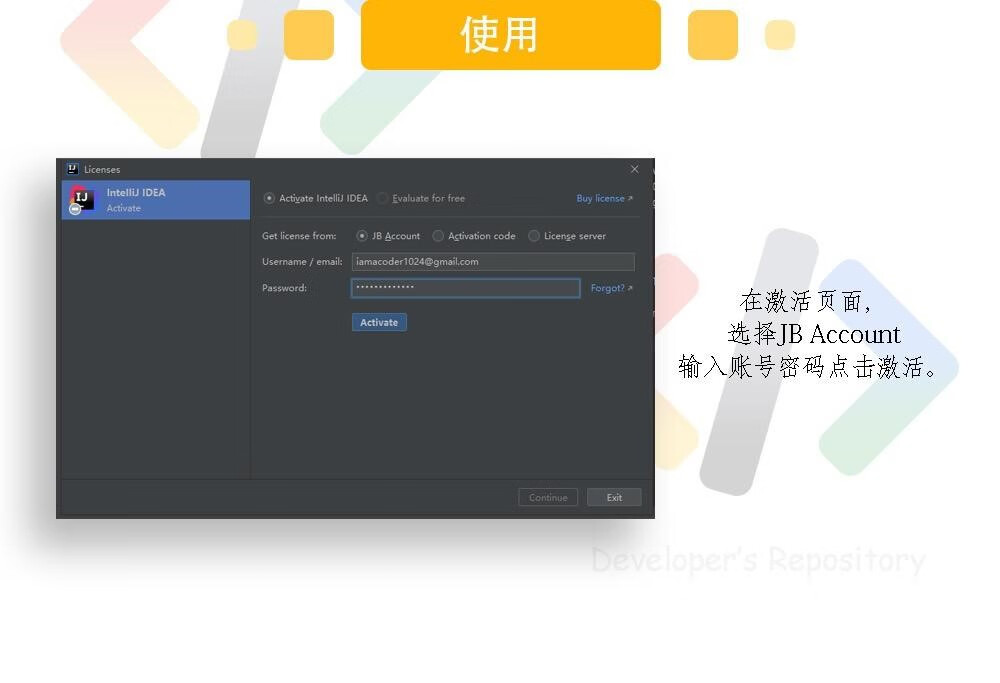Focus the Username / email input field

tap(492, 262)
